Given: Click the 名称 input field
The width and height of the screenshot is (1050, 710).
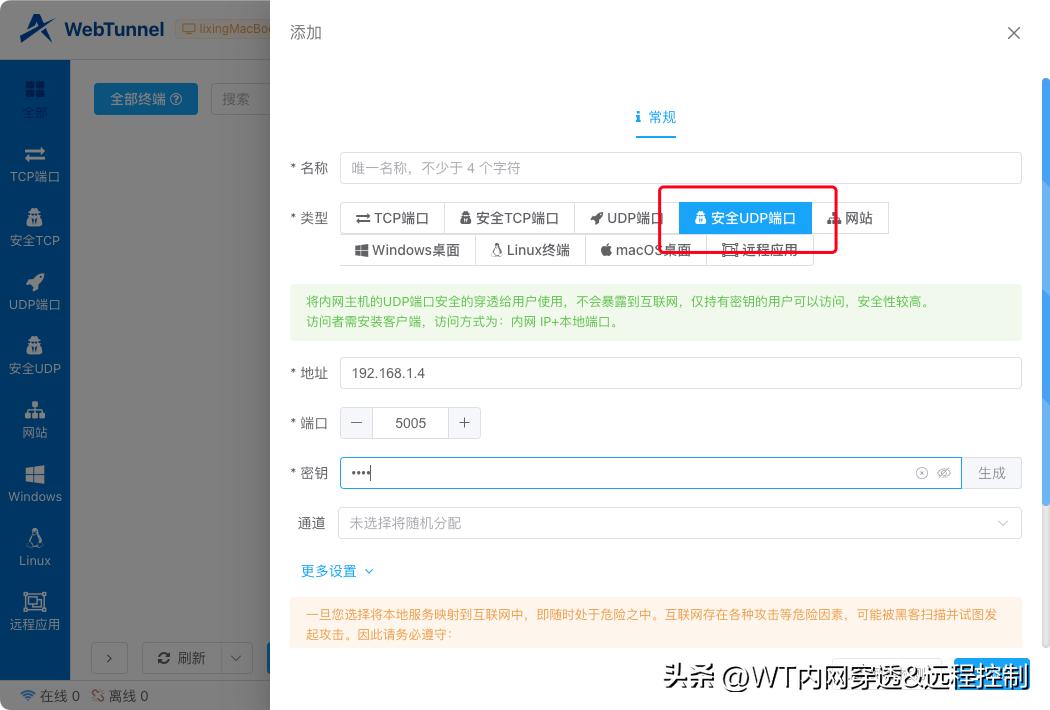Looking at the screenshot, I should point(680,167).
